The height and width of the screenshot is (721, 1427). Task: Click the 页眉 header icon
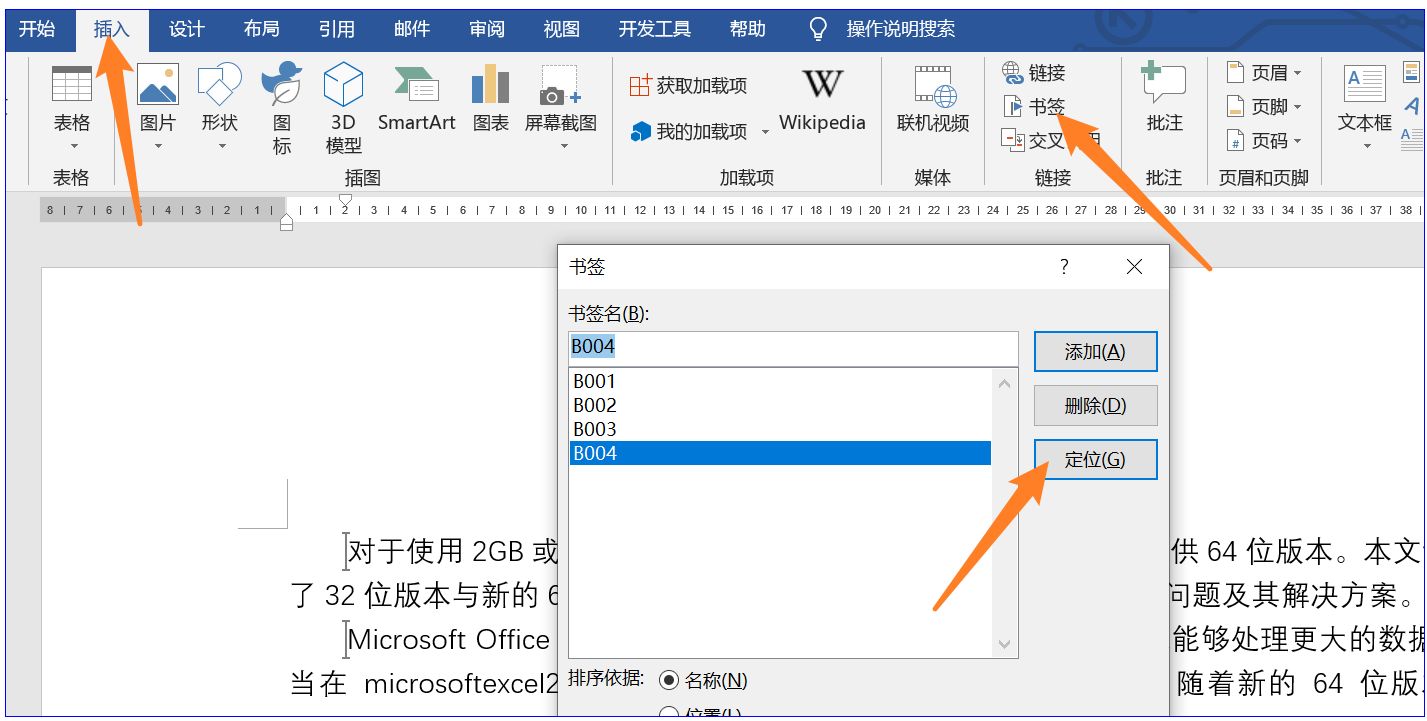pos(1236,73)
